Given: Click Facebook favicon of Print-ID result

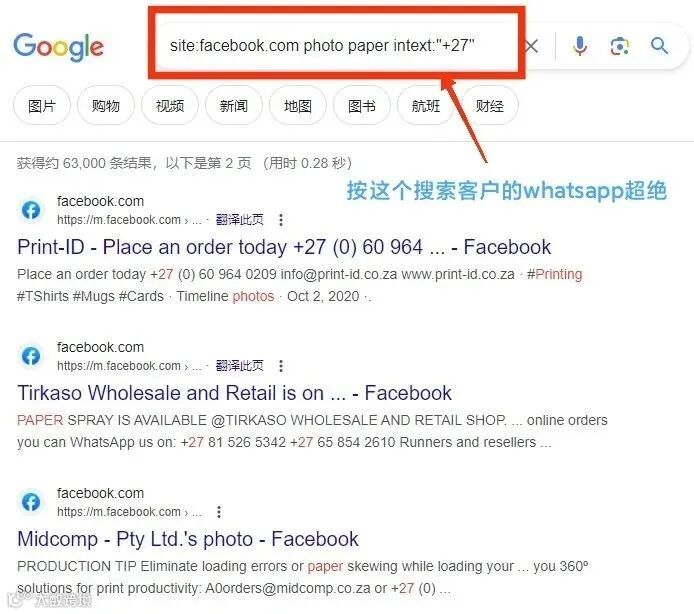Looking at the screenshot, I should click(x=31, y=210).
